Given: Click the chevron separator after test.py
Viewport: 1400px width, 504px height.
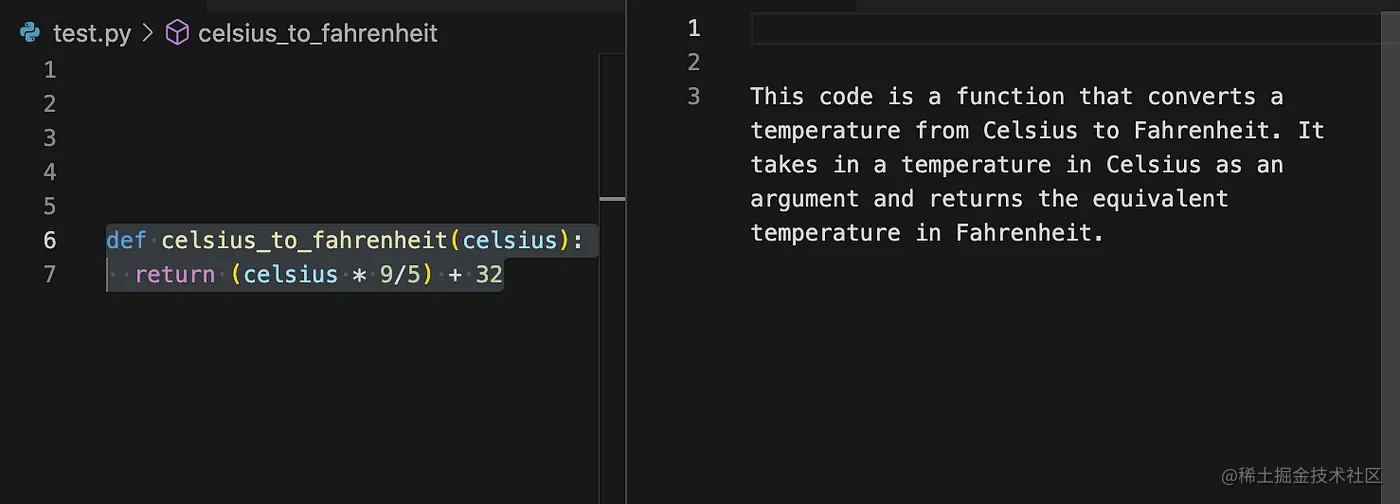Looking at the screenshot, I should click(148, 33).
